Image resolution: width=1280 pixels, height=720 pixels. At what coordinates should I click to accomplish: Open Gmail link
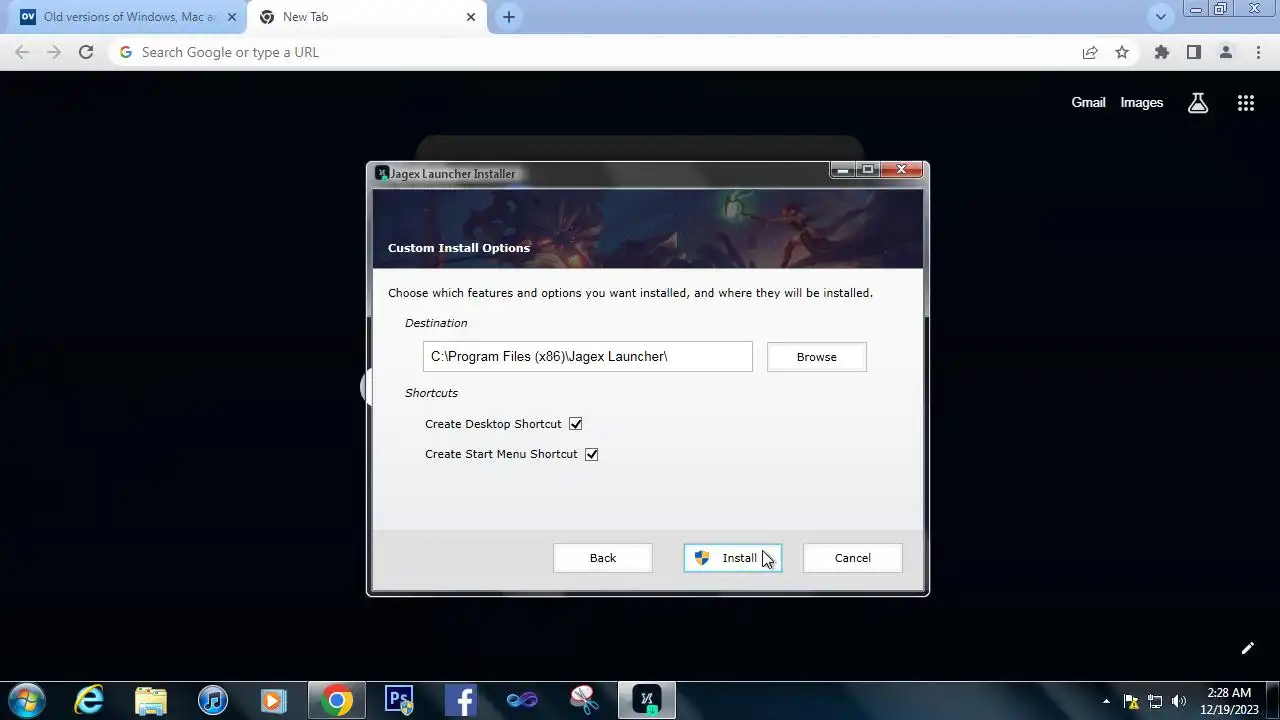pos(1088,102)
